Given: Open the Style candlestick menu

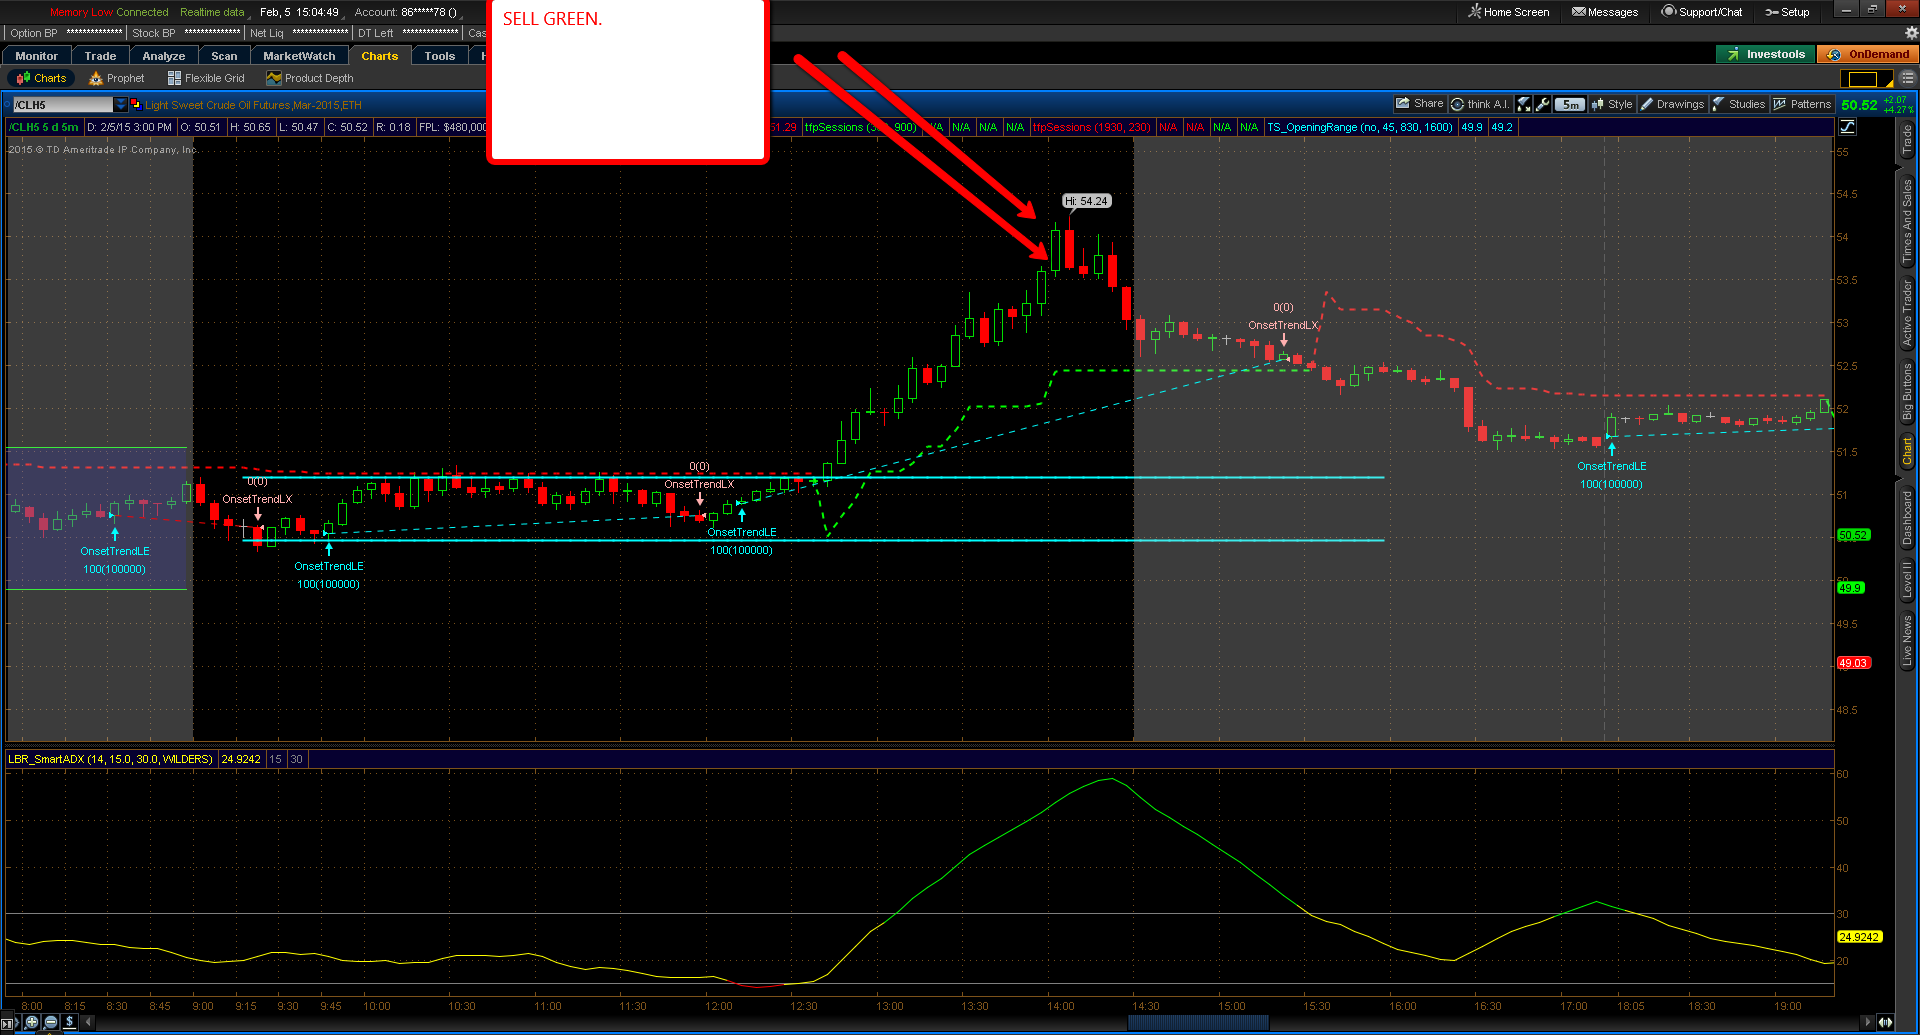Looking at the screenshot, I should [1612, 104].
